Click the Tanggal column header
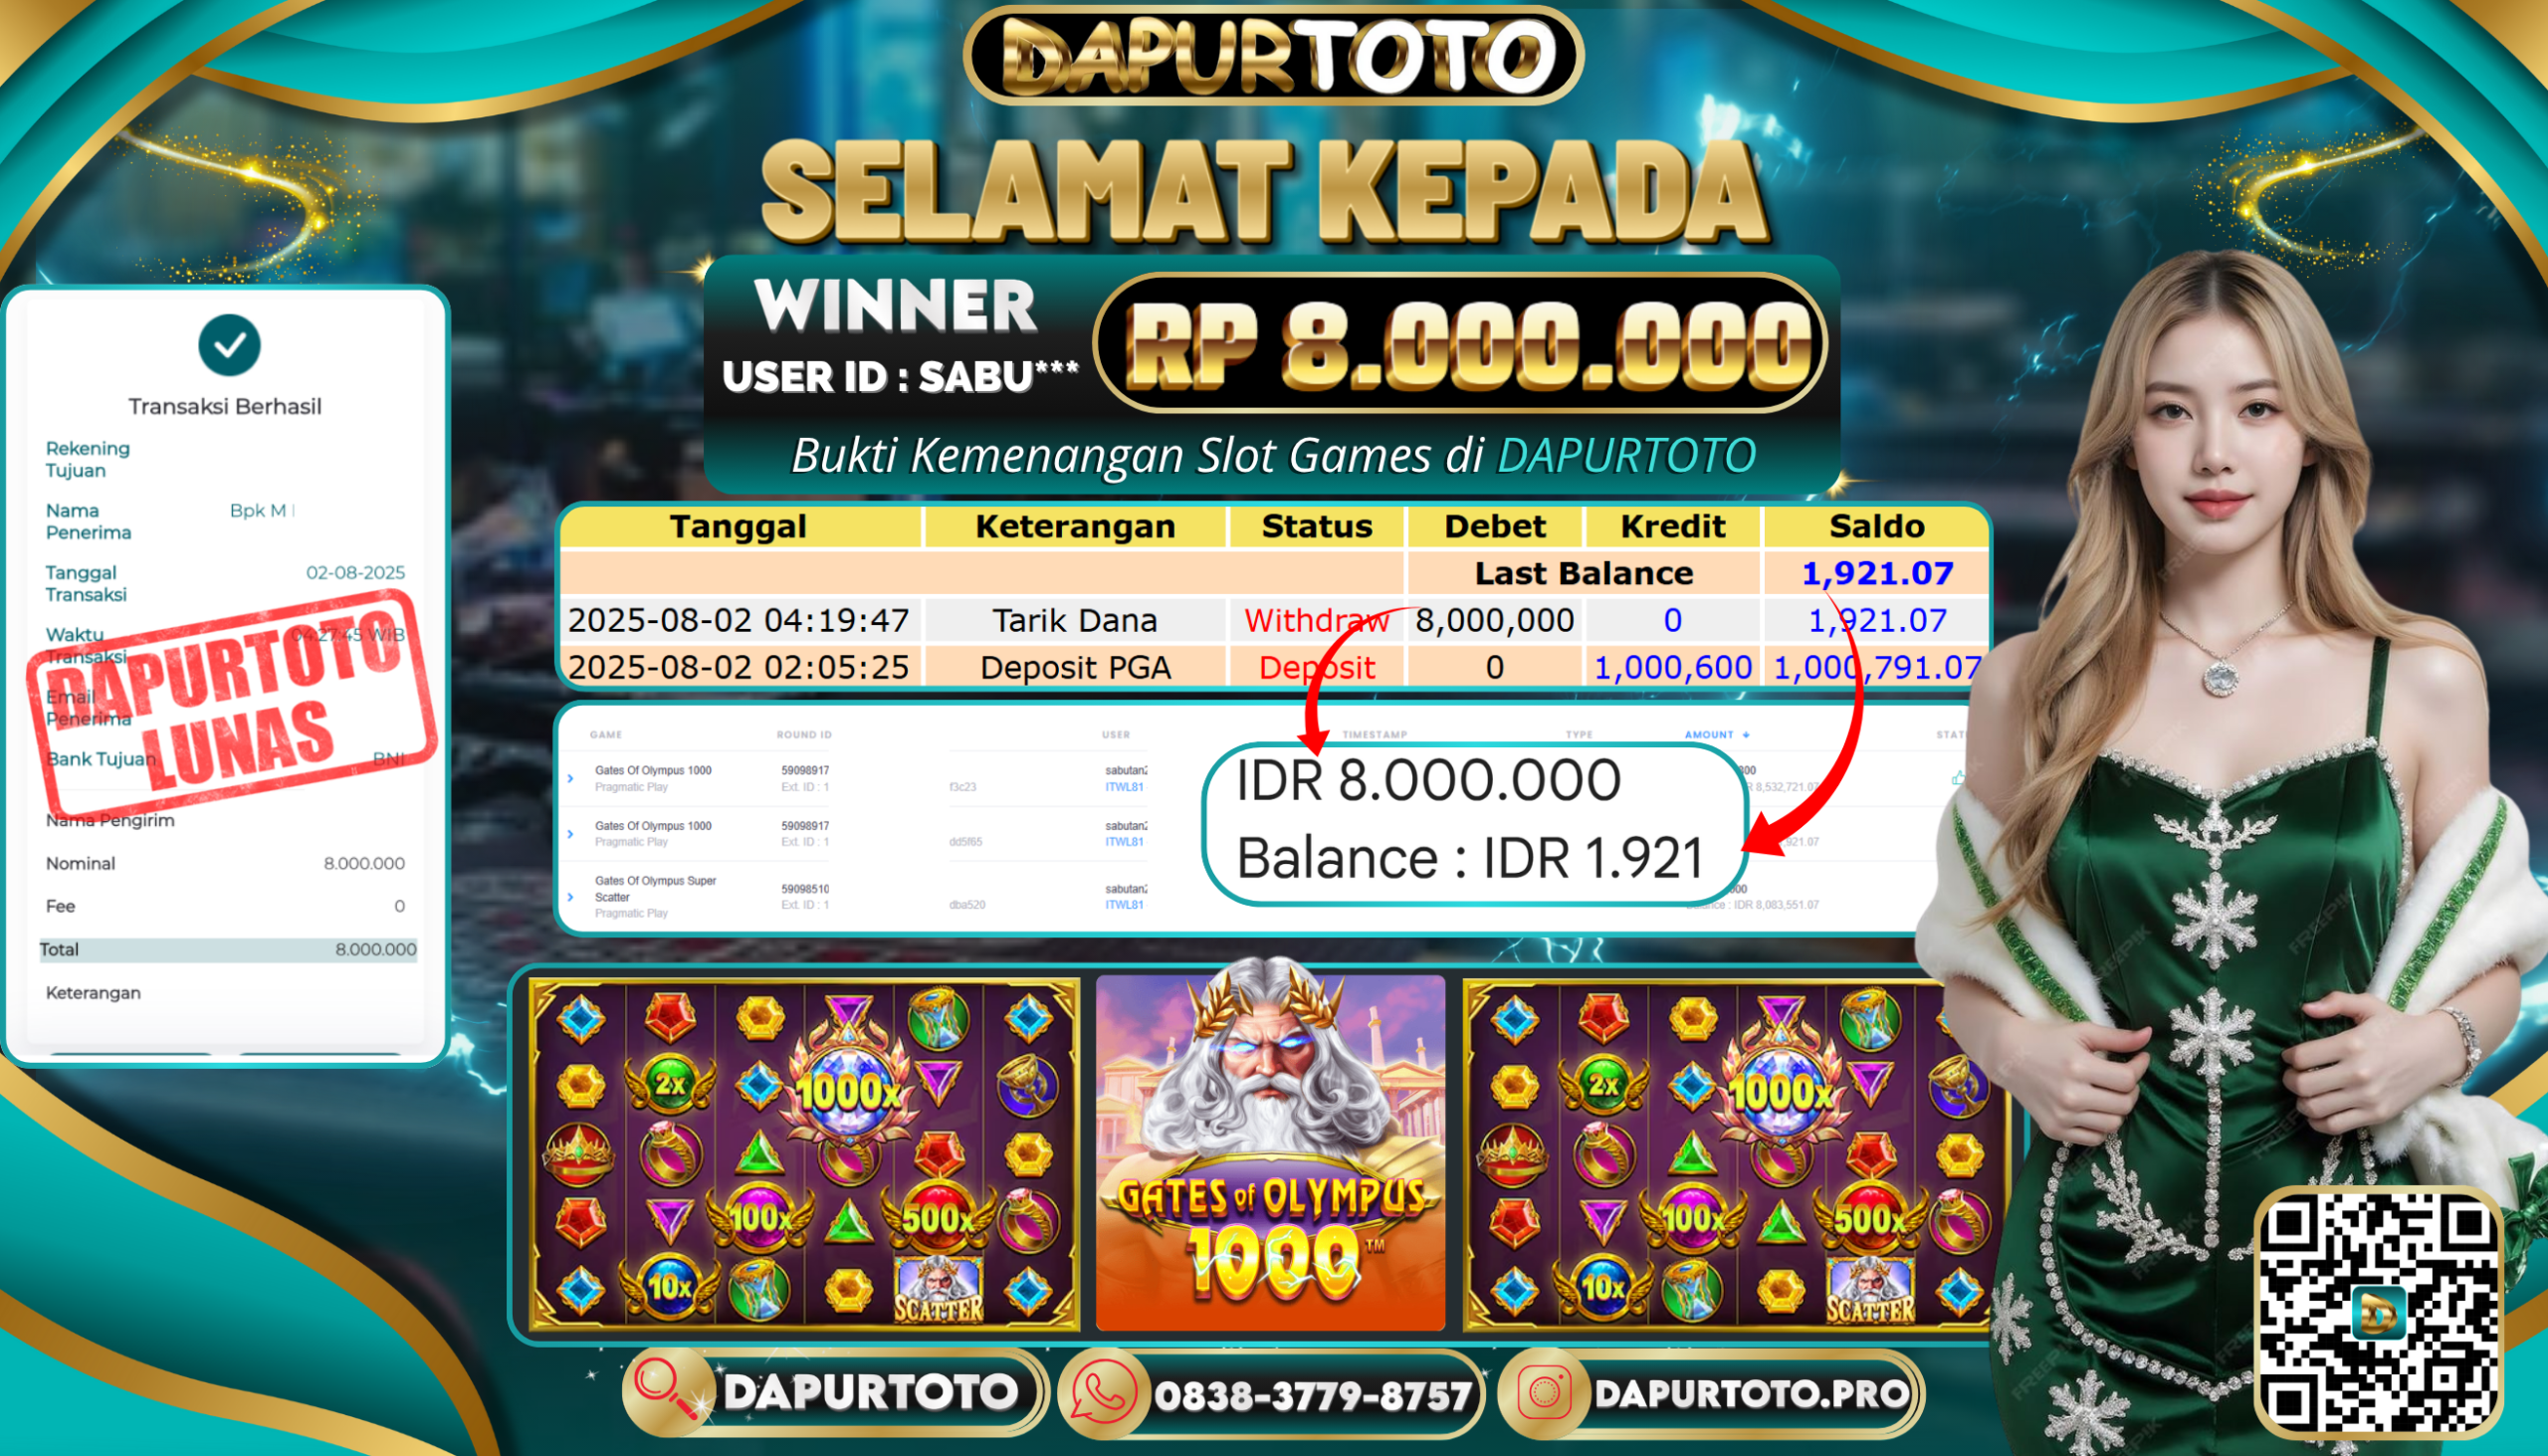 pyautogui.click(x=738, y=526)
